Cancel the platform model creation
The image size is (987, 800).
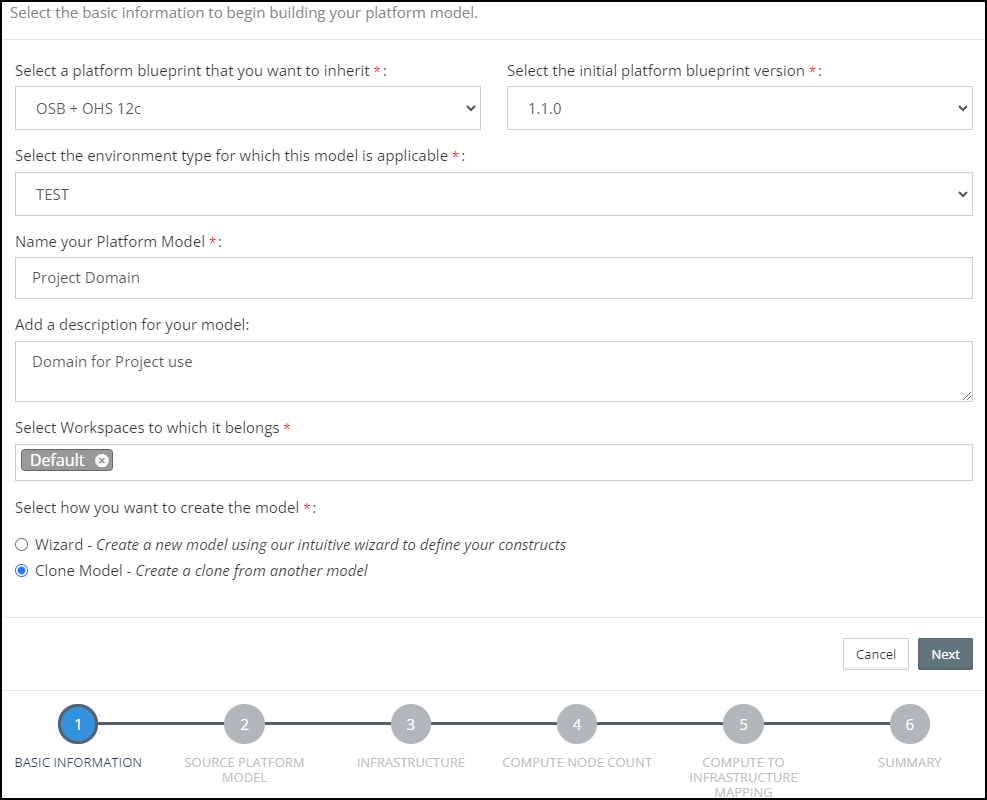pos(875,654)
